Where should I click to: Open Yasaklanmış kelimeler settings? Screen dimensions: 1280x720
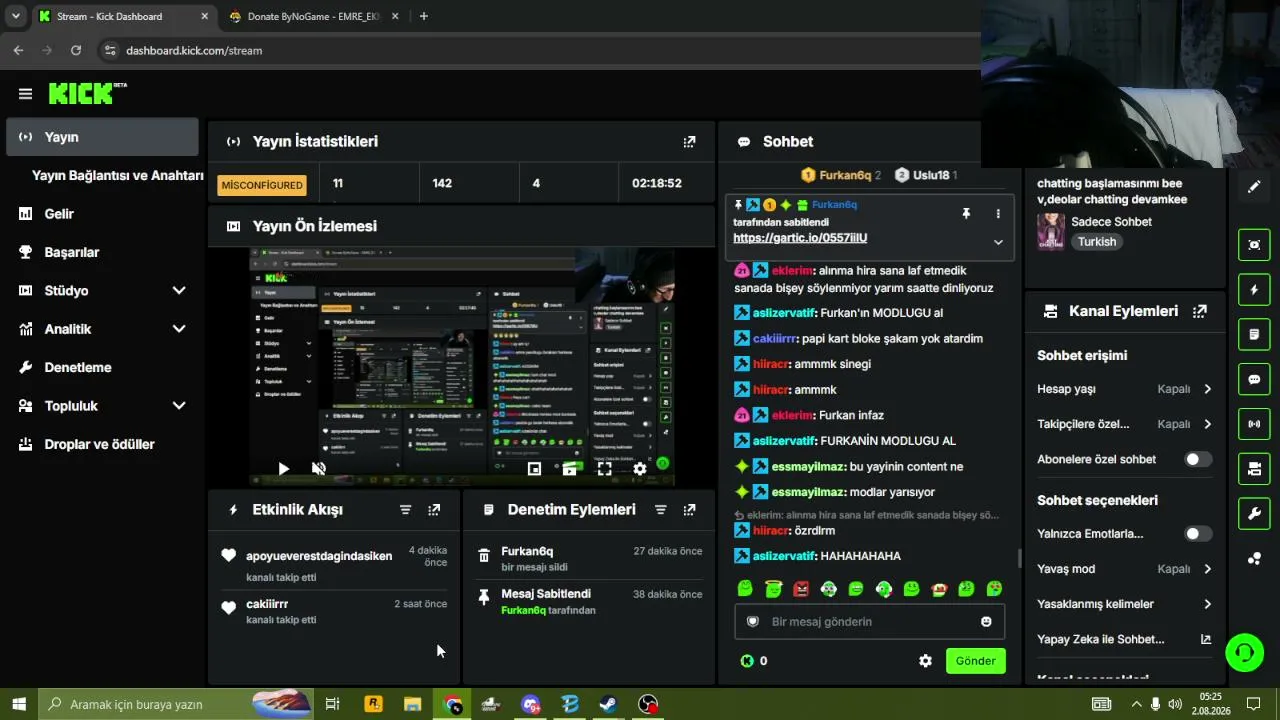coord(1125,604)
